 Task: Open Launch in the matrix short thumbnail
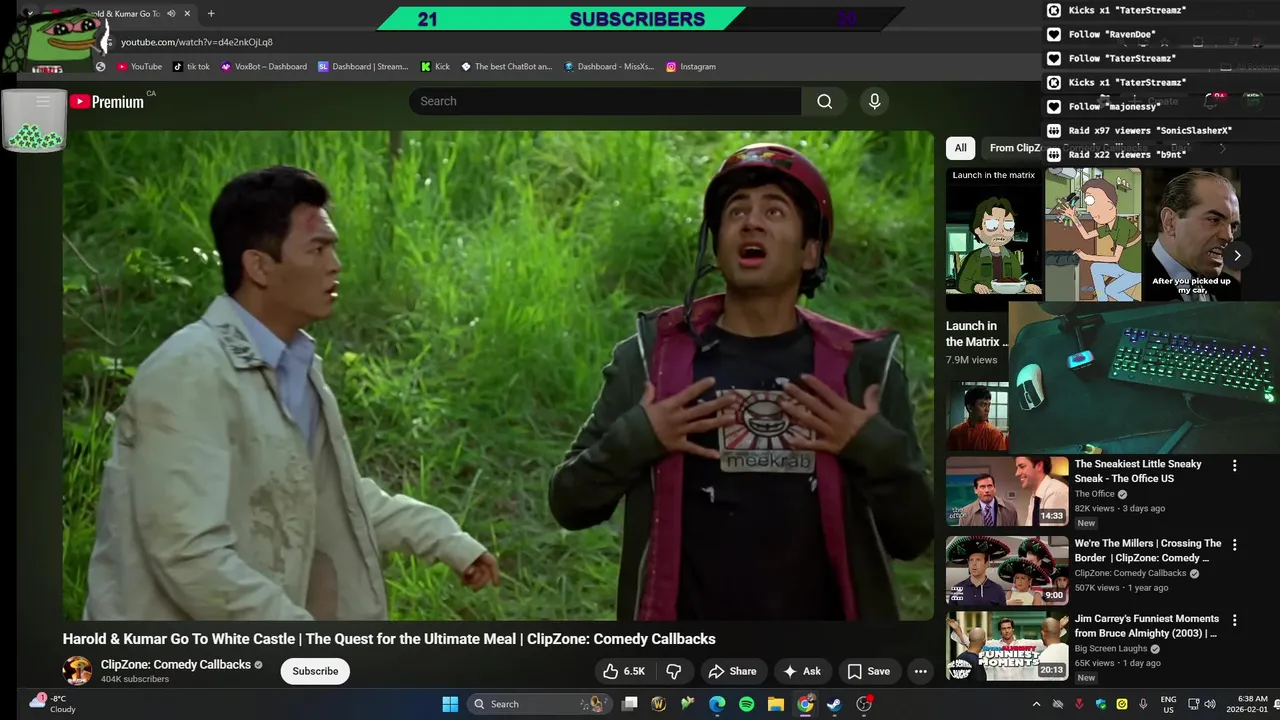pos(993,234)
